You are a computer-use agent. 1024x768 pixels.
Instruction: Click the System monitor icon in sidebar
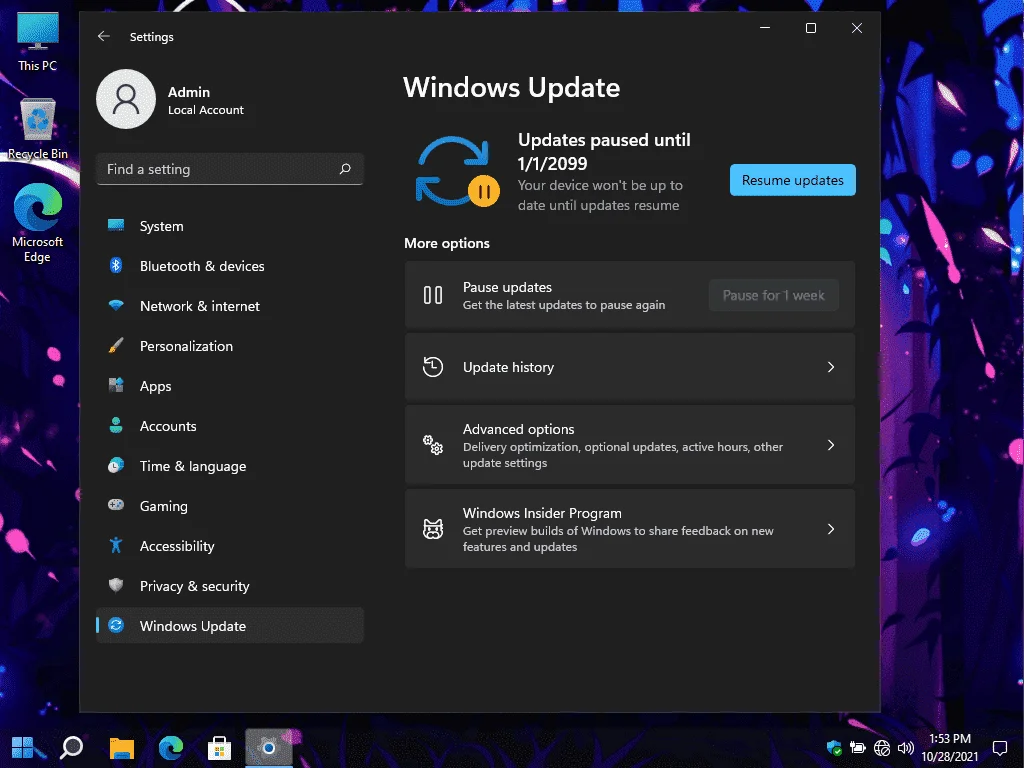point(116,225)
